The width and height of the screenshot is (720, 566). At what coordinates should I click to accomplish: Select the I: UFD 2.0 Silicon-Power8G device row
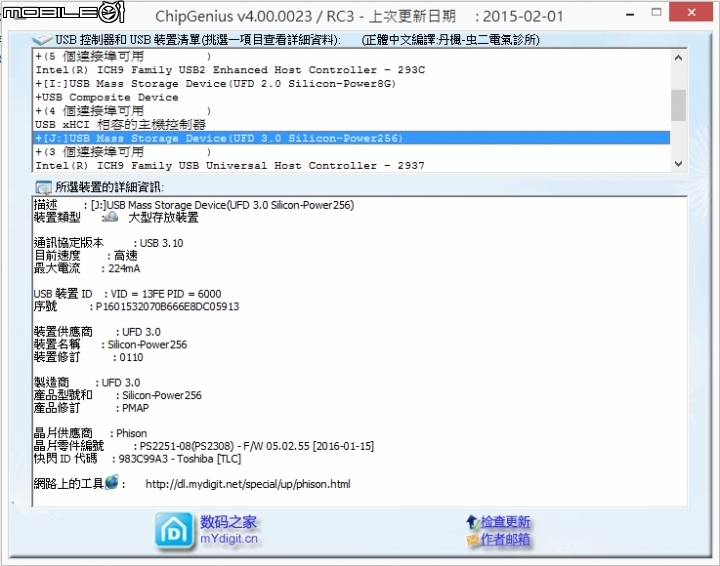pos(351,84)
